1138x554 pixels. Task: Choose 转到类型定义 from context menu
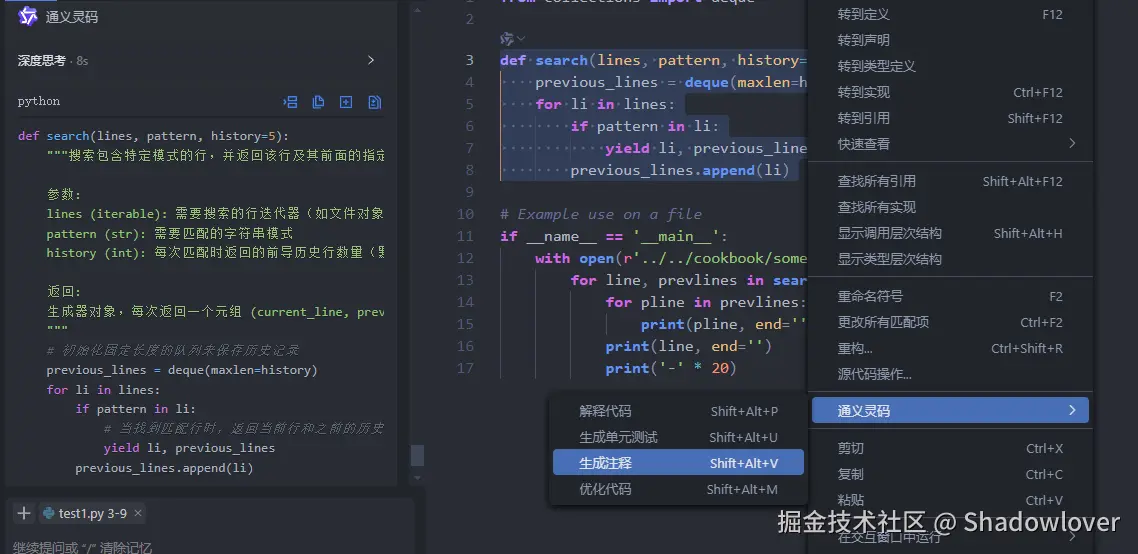tap(949, 66)
